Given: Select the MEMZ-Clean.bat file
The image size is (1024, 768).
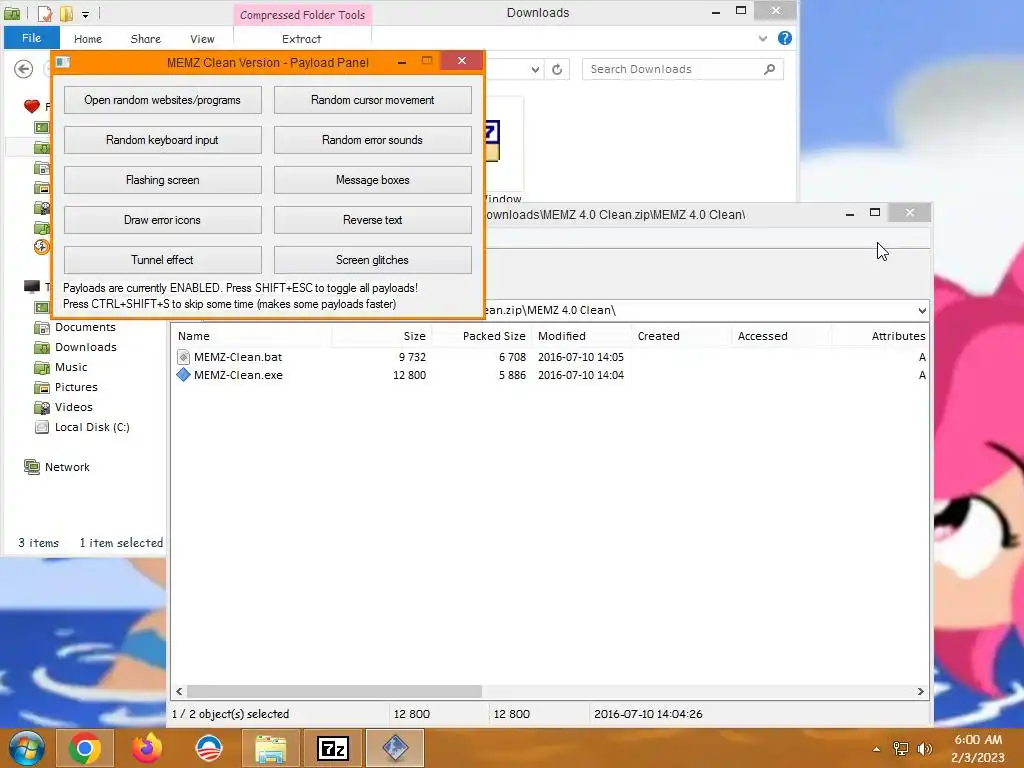Looking at the screenshot, I should point(238,357).
